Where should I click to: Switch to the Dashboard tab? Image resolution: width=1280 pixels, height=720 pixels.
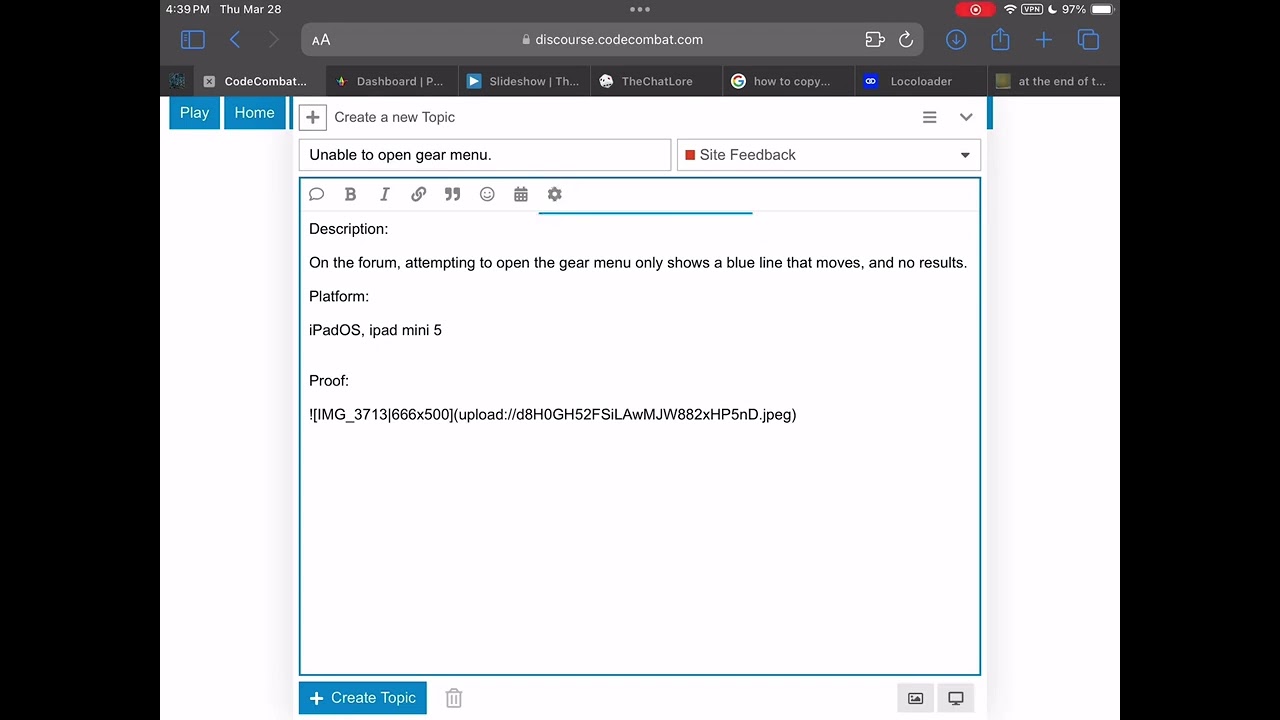point(392,82)
